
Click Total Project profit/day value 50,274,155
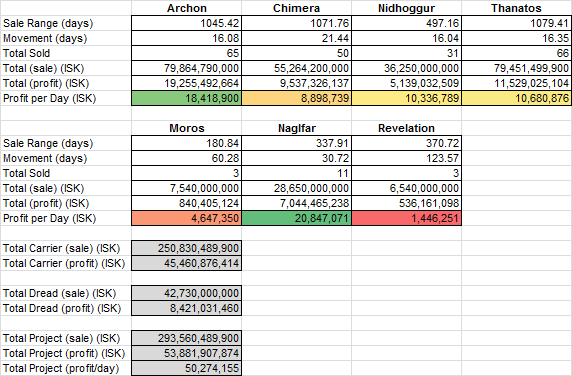[x=186, y=368]
